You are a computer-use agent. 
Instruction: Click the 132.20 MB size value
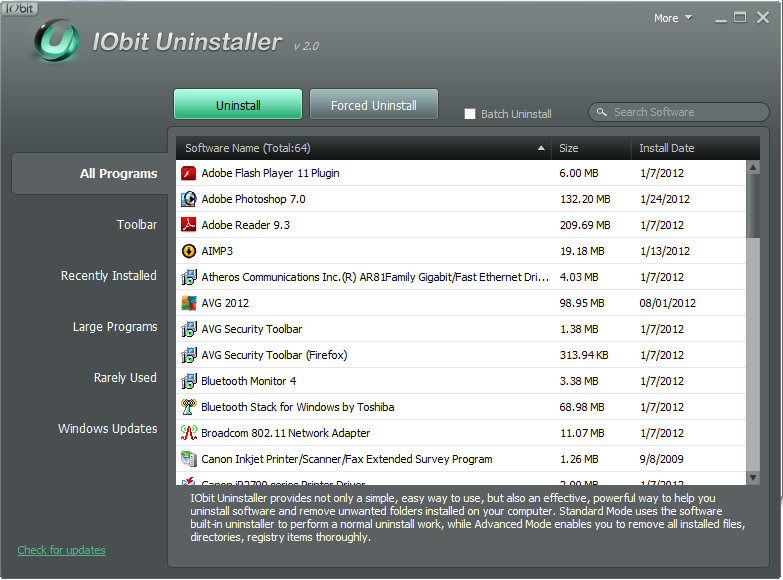tap(585, 199)
